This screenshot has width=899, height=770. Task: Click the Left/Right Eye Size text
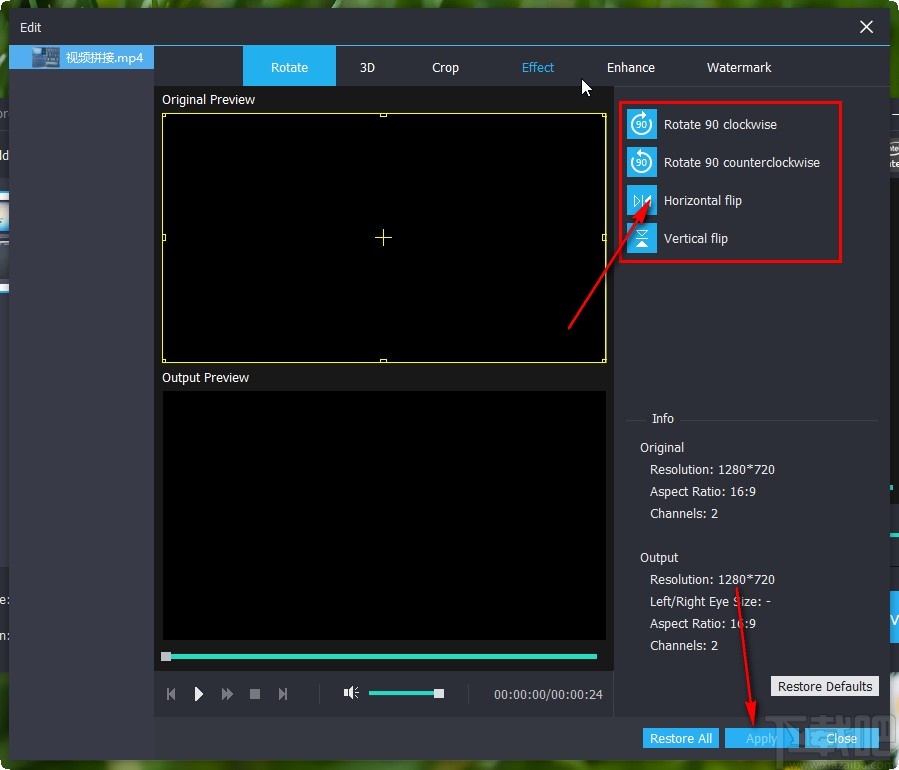[710, 601]
